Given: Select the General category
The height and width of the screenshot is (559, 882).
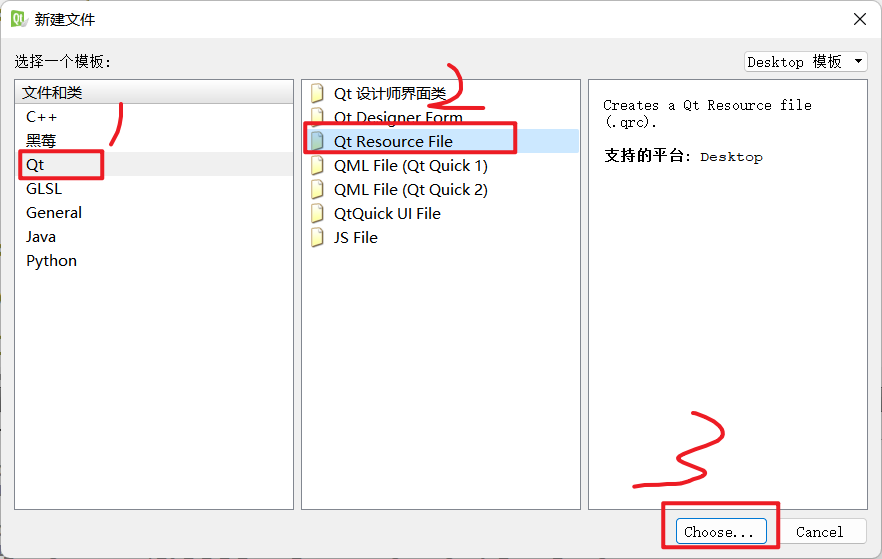Looking at the screenshot, I should [x=154, y=213].
